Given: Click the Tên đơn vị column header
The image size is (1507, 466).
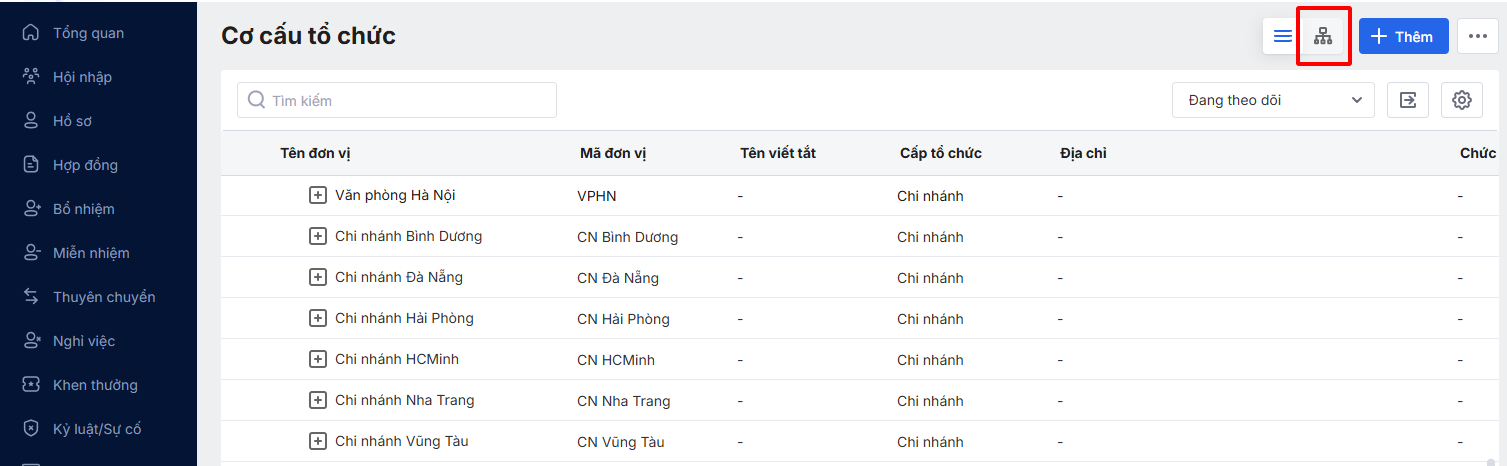Looking at the screenshot, I should click(315, 153).
